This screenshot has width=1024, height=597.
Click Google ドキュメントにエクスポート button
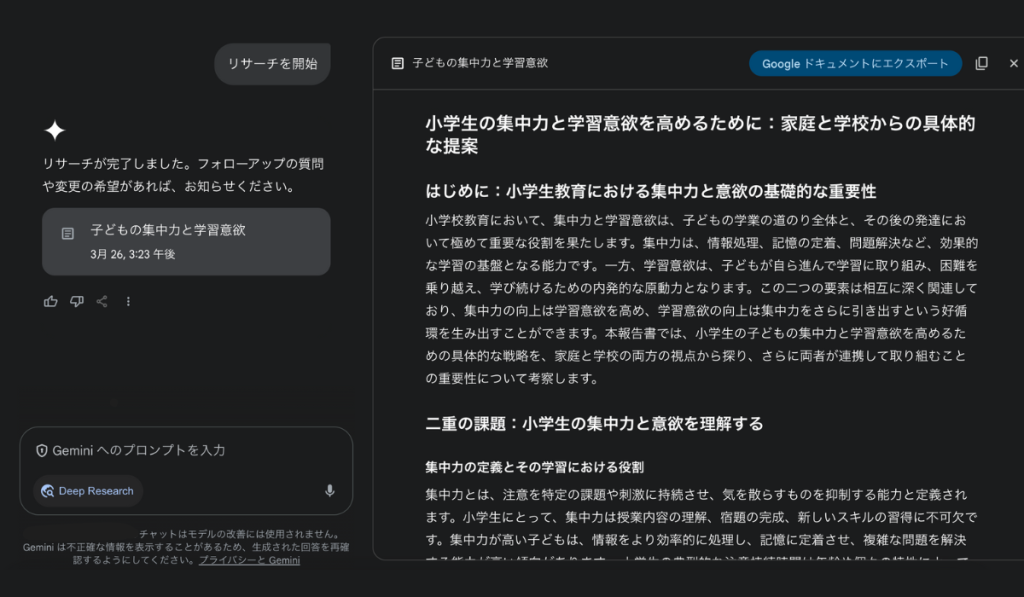point(855,63)
